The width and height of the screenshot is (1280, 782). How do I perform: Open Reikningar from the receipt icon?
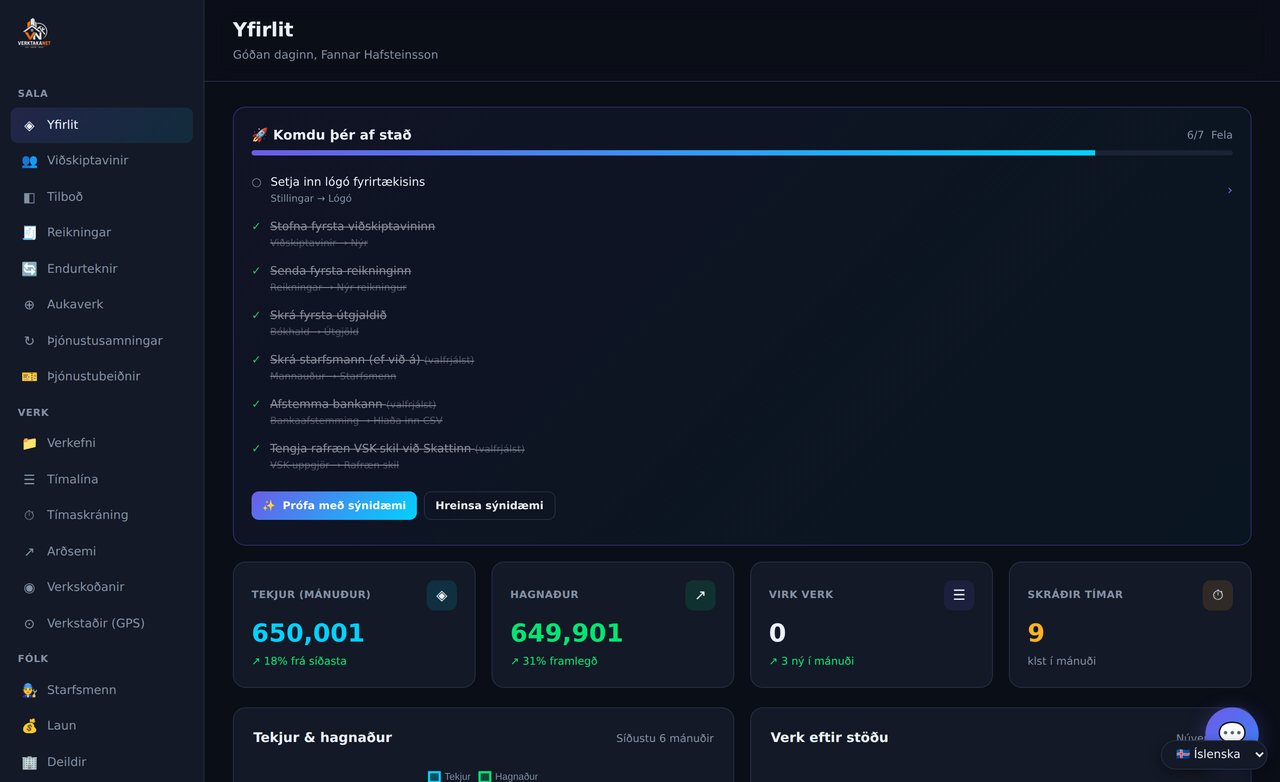(x=29, y=233)
